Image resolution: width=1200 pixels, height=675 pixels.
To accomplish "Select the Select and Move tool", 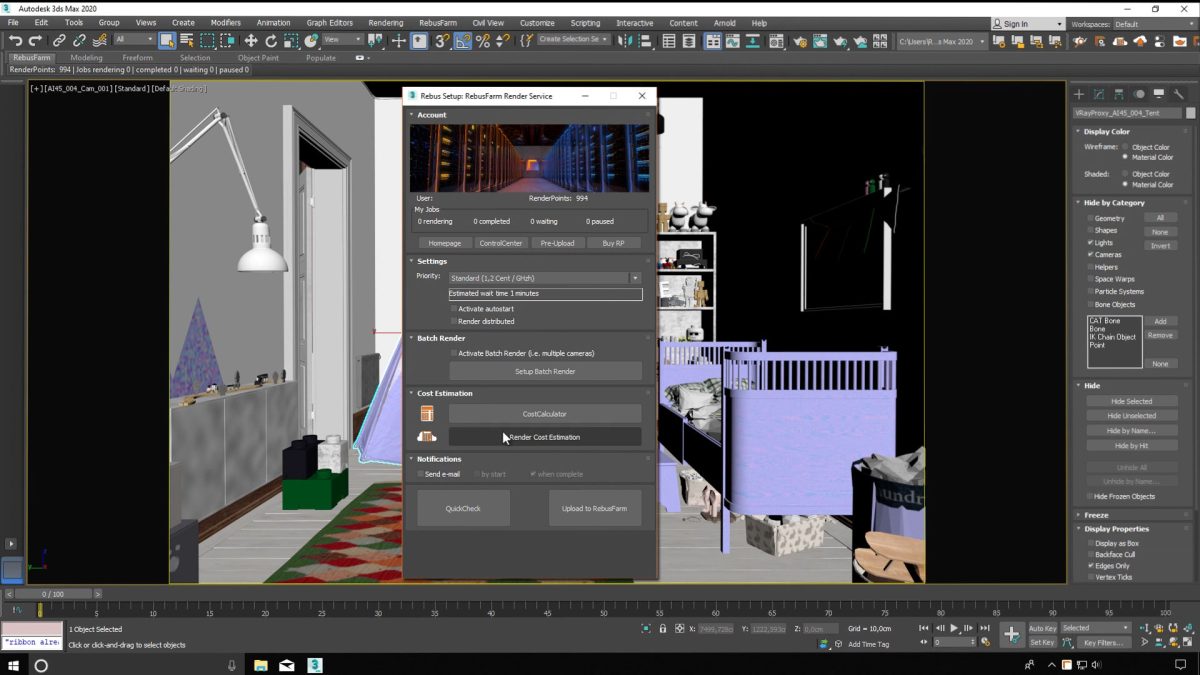I will click(249, 41).
